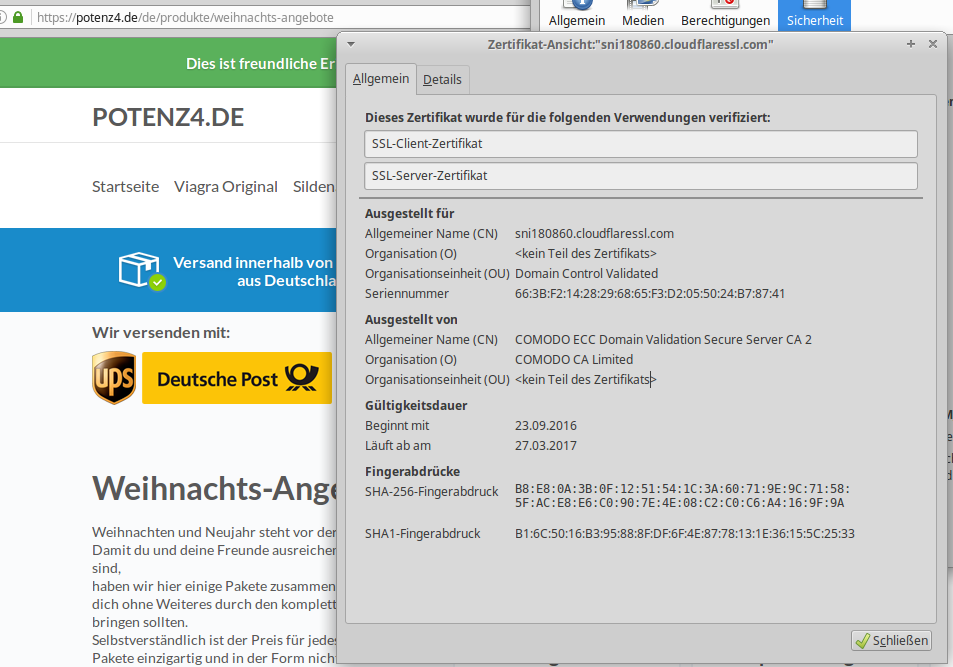Screen dimensions: 953x667
Task: Open the Viagra Original menu link
Action: [x=226, y=187]
